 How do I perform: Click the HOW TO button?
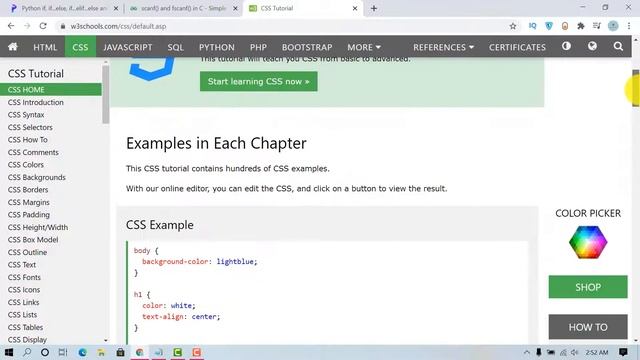coord(588,327)
